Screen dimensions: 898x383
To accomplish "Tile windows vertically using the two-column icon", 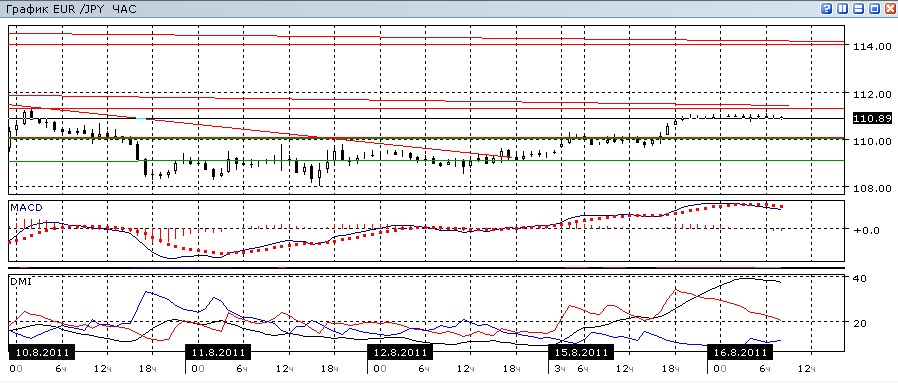I will point(842,9).
